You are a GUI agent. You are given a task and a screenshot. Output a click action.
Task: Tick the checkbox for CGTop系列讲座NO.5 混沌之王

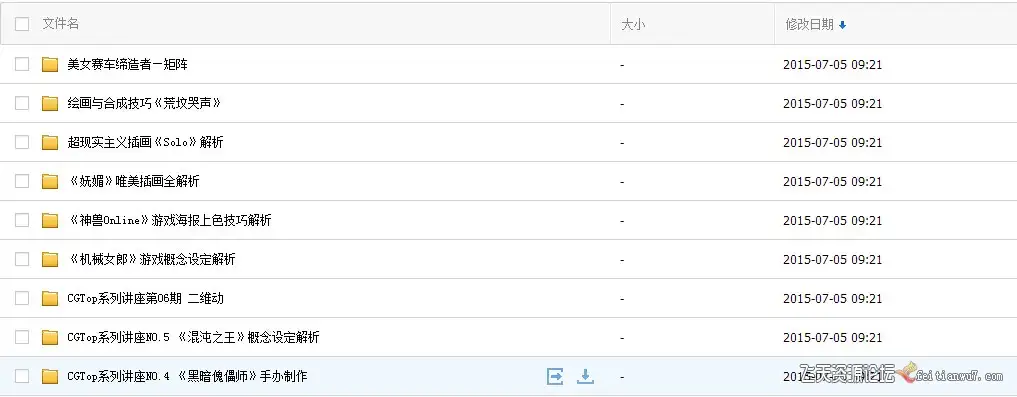[22, 337]
